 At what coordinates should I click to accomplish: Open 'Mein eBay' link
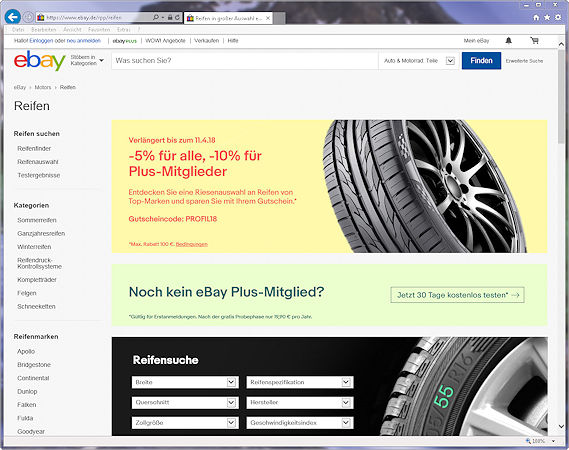point(476,41)
